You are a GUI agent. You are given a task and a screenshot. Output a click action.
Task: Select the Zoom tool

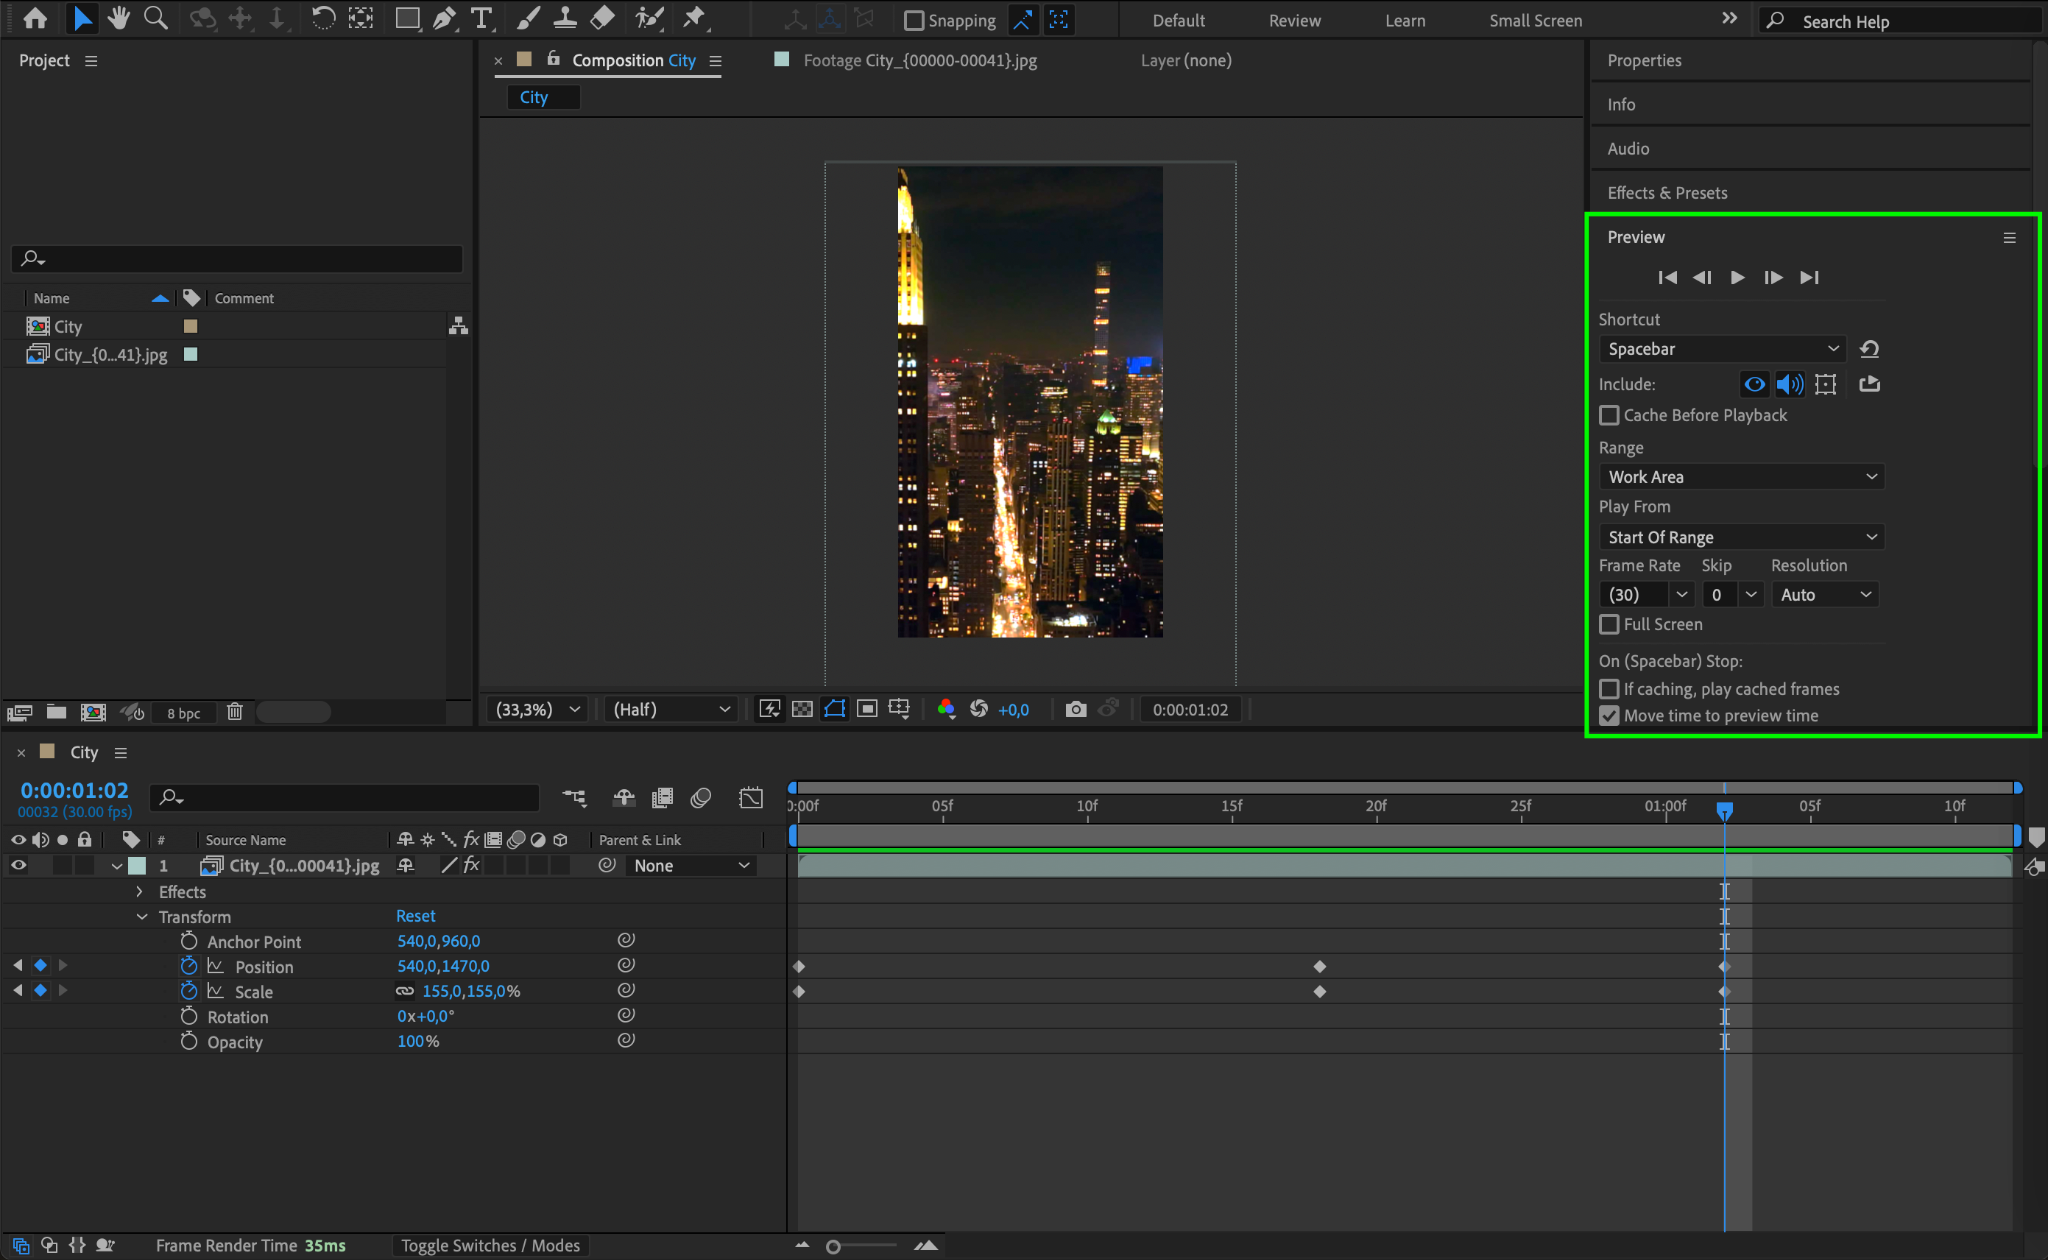click(156, 18)
